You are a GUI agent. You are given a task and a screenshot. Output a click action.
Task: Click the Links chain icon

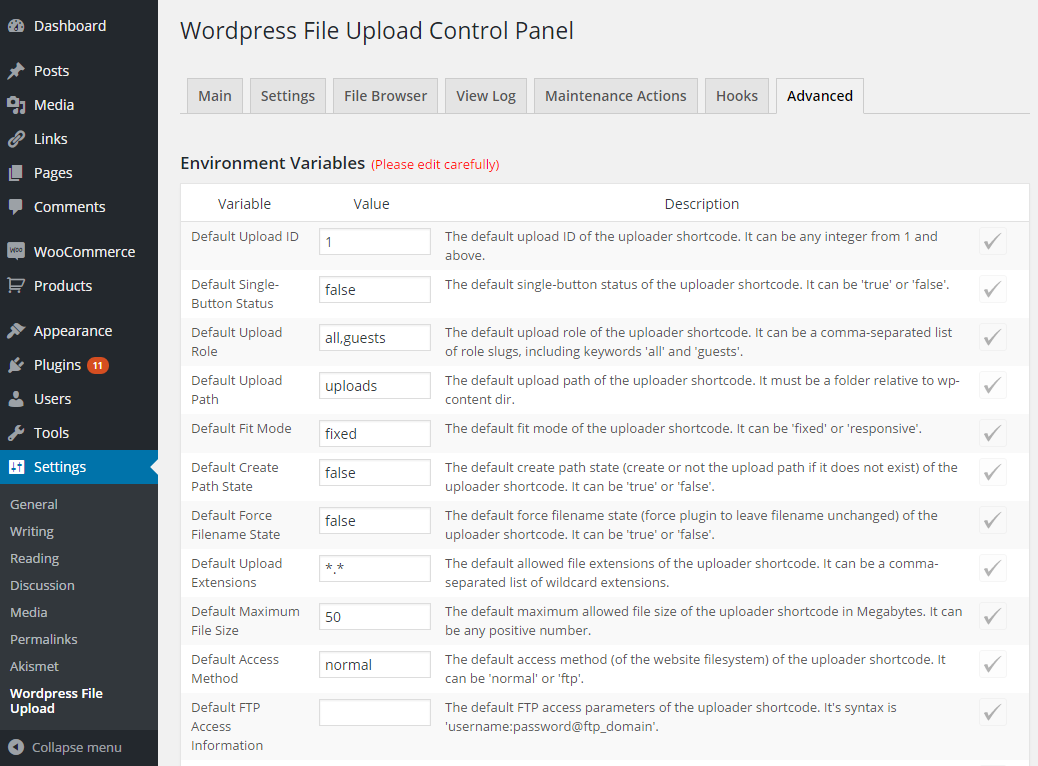(x=16, y=139)
